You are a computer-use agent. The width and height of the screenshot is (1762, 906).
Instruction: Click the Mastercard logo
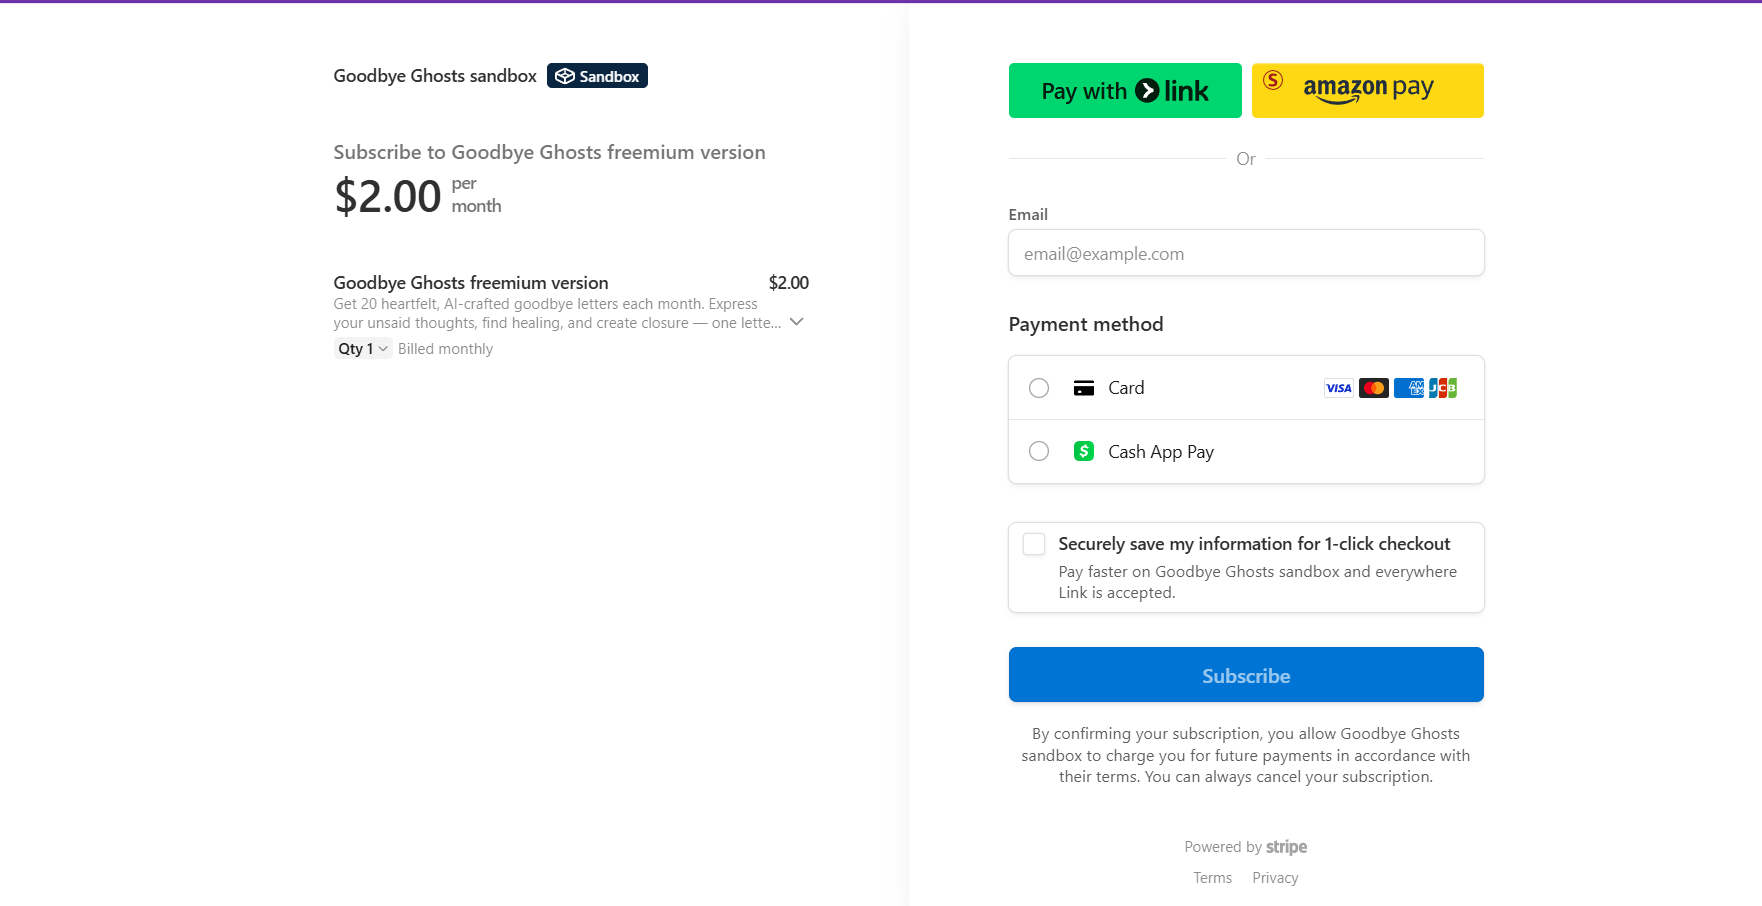tap(1373, 388)
